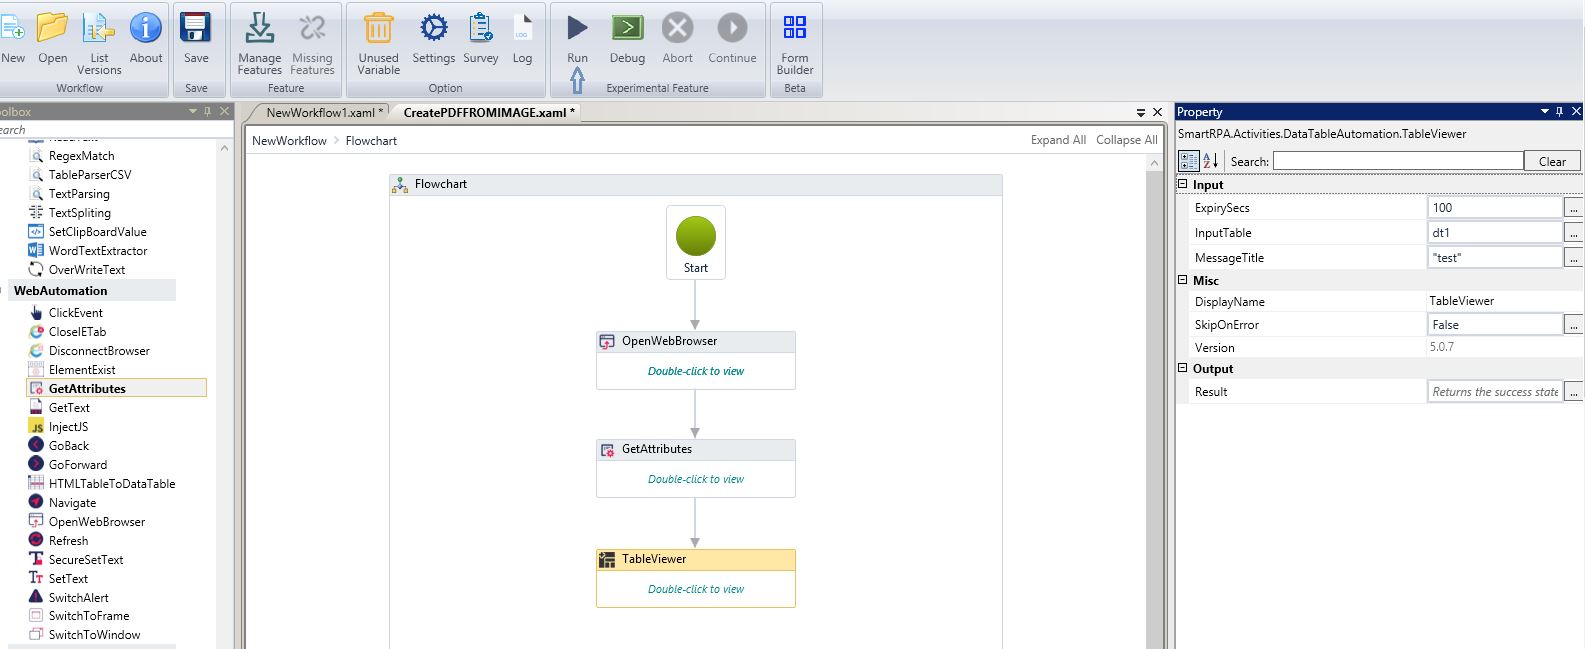Image resolution: width=1585 pixels, height=649 pixels.
Task: Open the Settings gear in ribbon
Action: (x=433, y=29)
